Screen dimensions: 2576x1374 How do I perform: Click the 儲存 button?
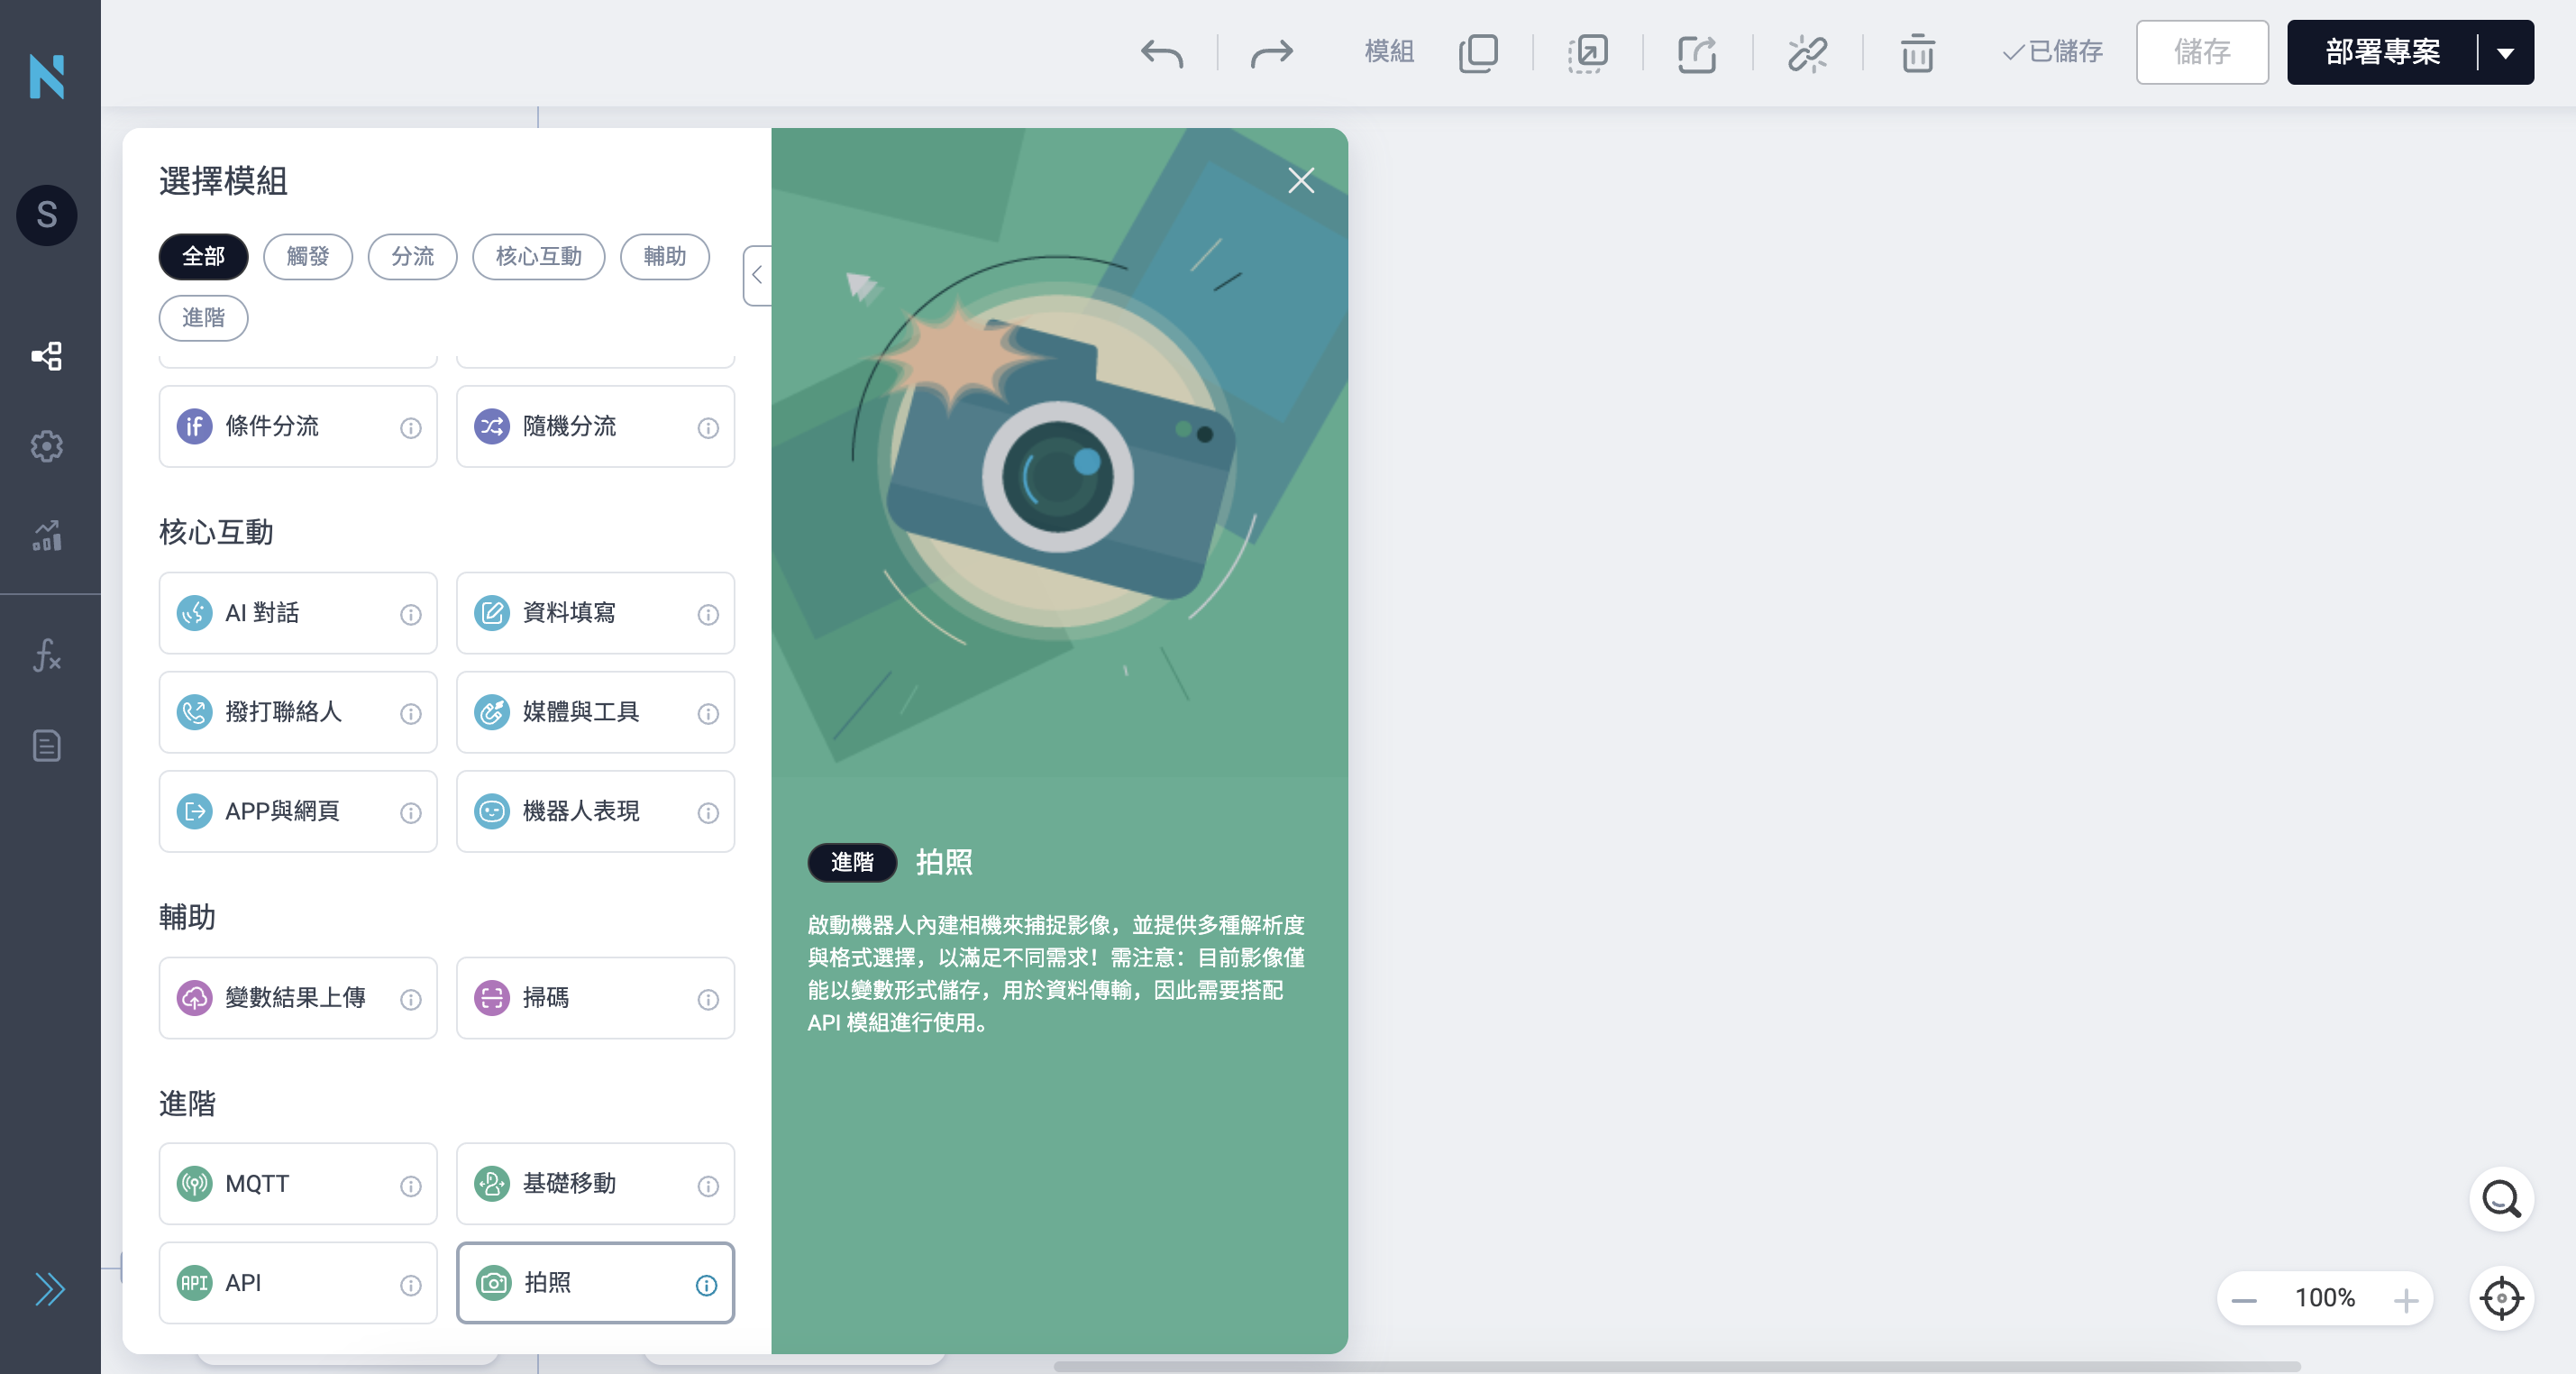point(2202,52)
